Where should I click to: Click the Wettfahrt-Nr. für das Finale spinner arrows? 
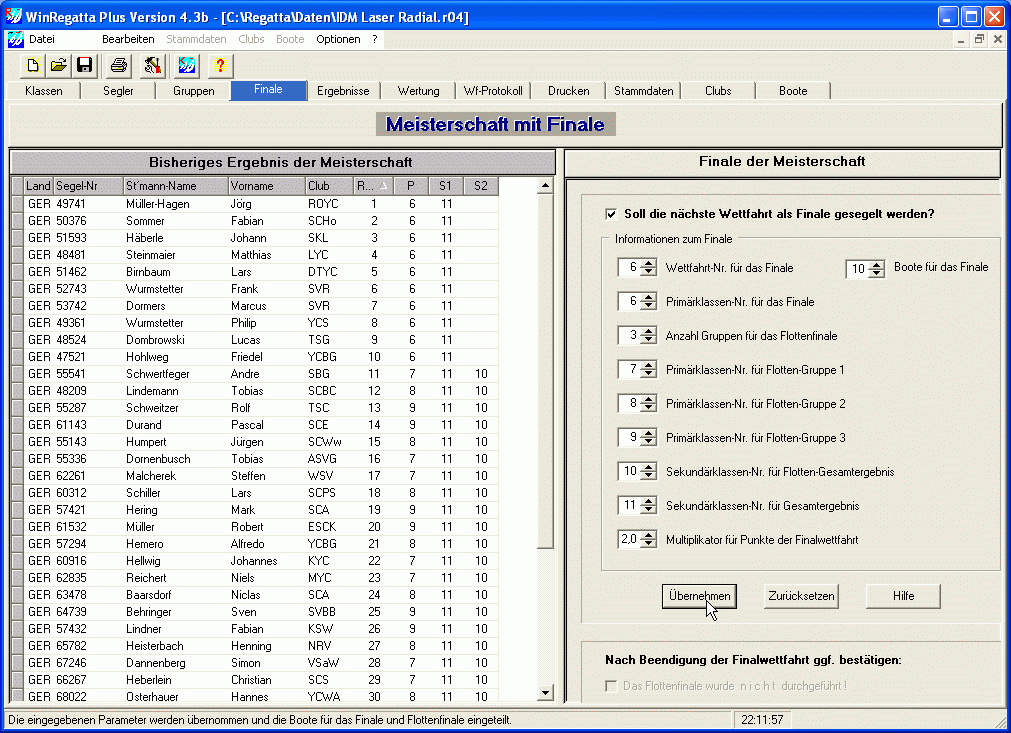(x=649, y=268)
